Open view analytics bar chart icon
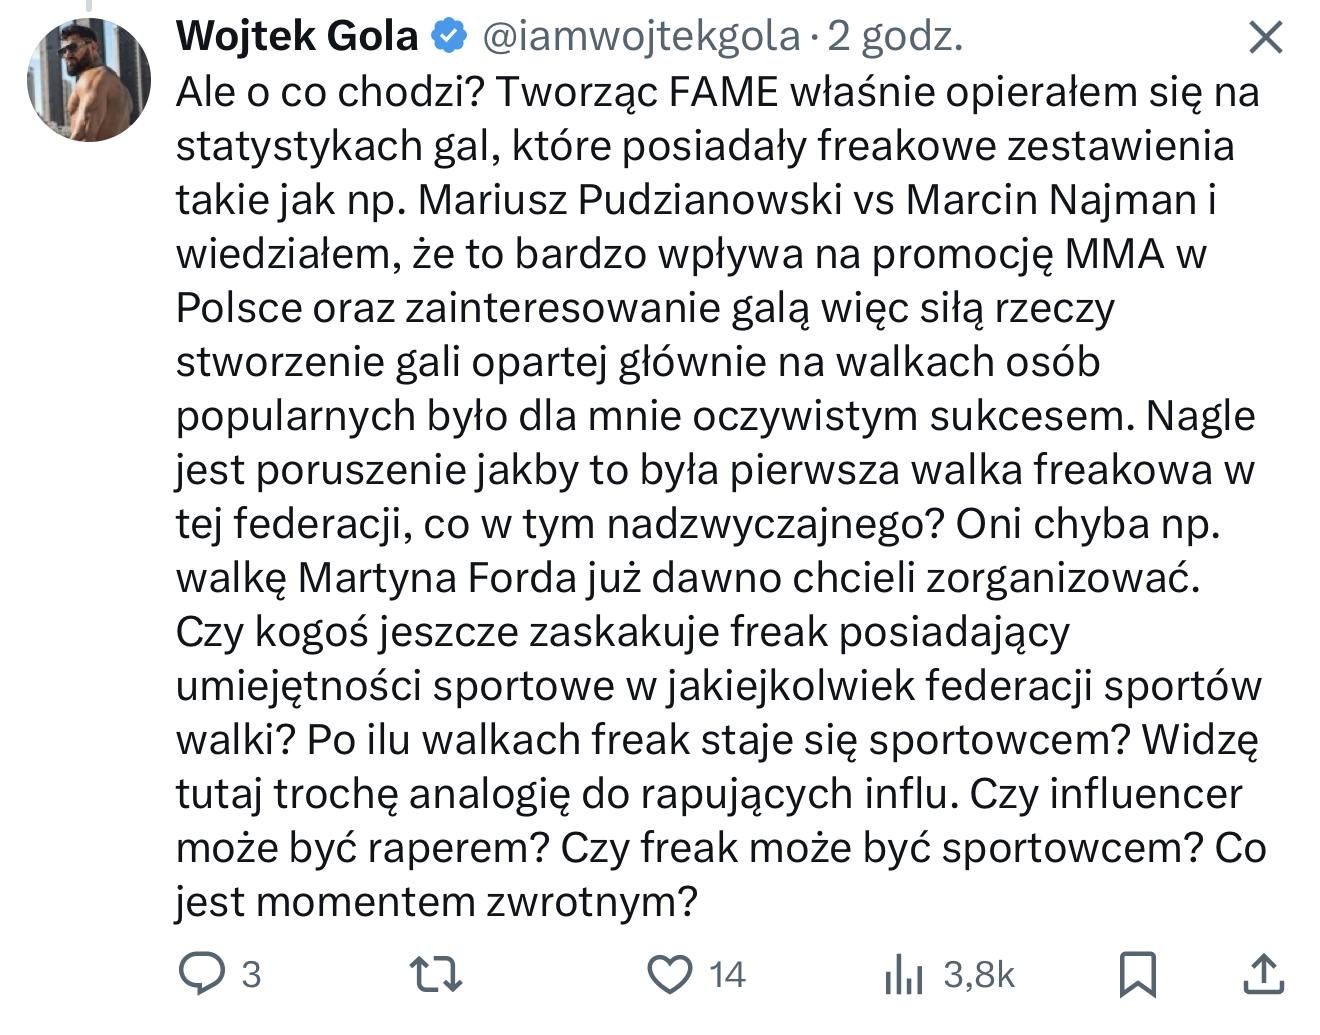The width and height of the screenshot is (1320, 1035). pos(903,975)
